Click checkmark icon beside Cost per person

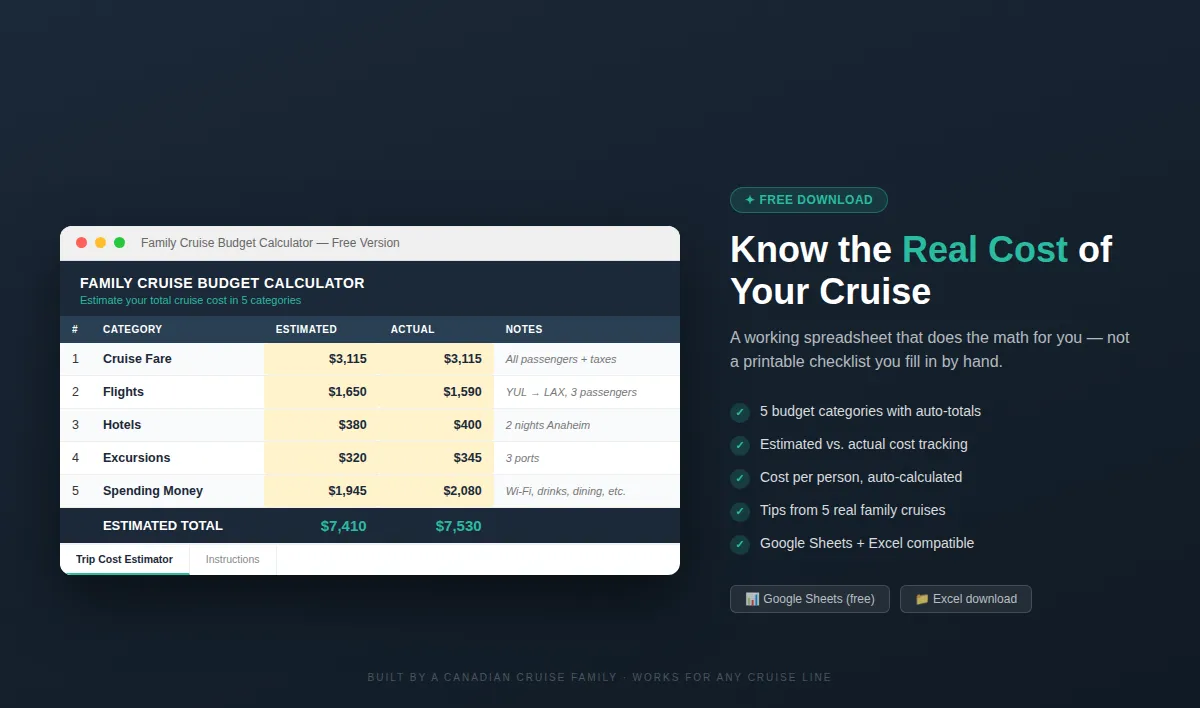[740, 478]
